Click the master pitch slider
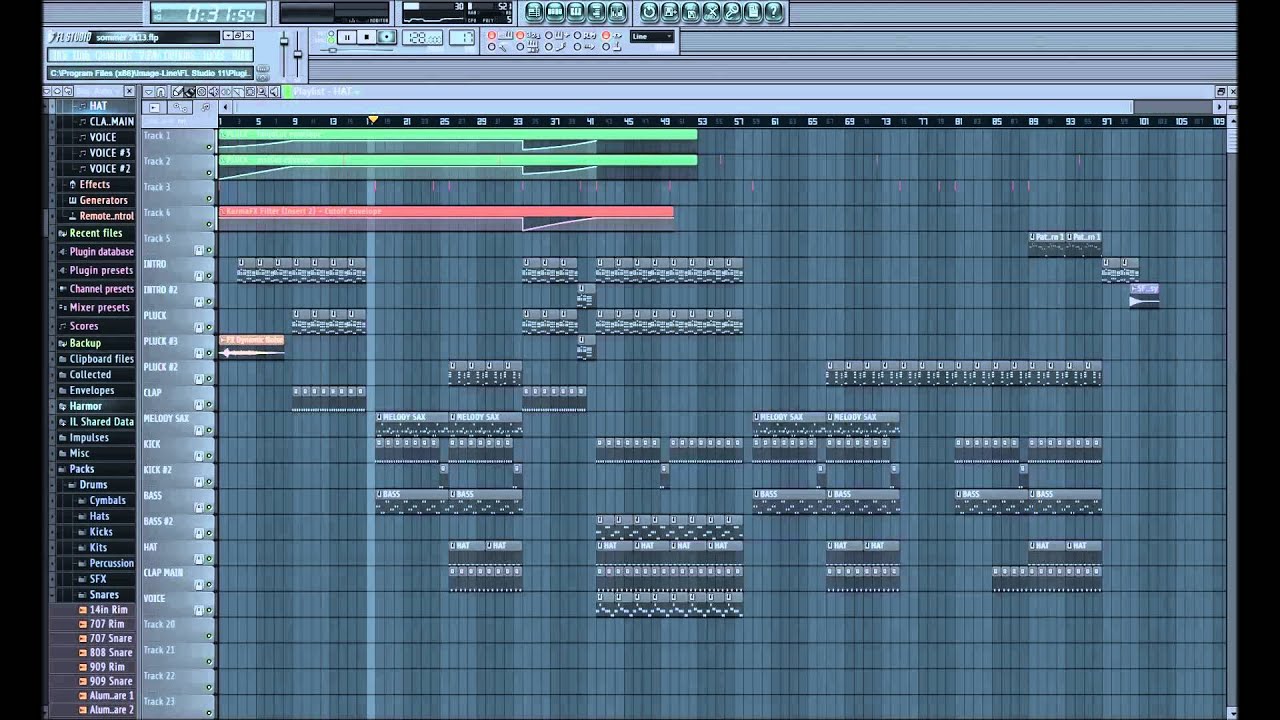Screen dimensions: 1280x720 pos(297,55)
